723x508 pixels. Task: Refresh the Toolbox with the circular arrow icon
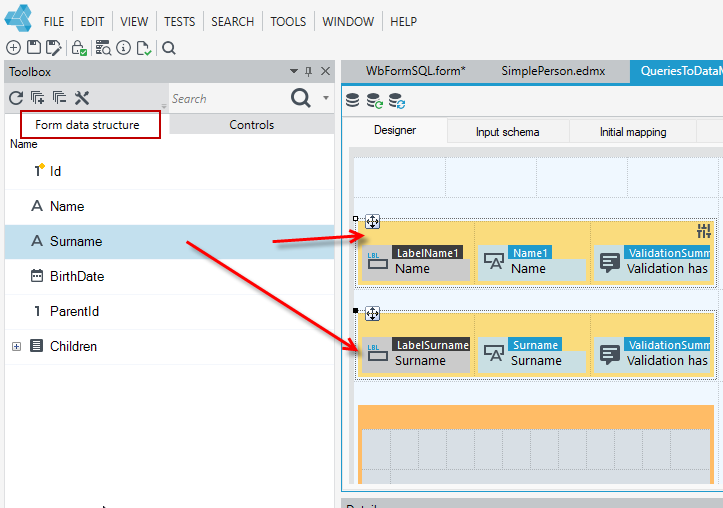coord(16,98)
